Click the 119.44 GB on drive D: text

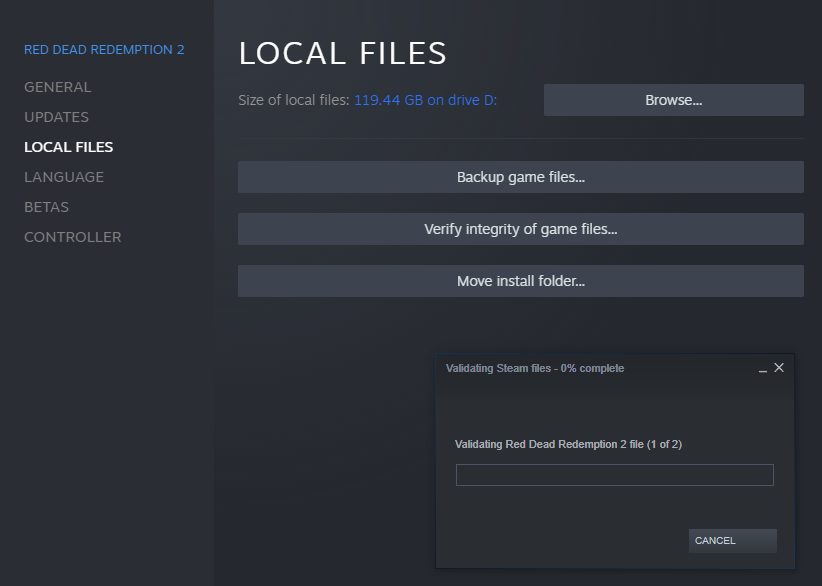tap(426, 100)
